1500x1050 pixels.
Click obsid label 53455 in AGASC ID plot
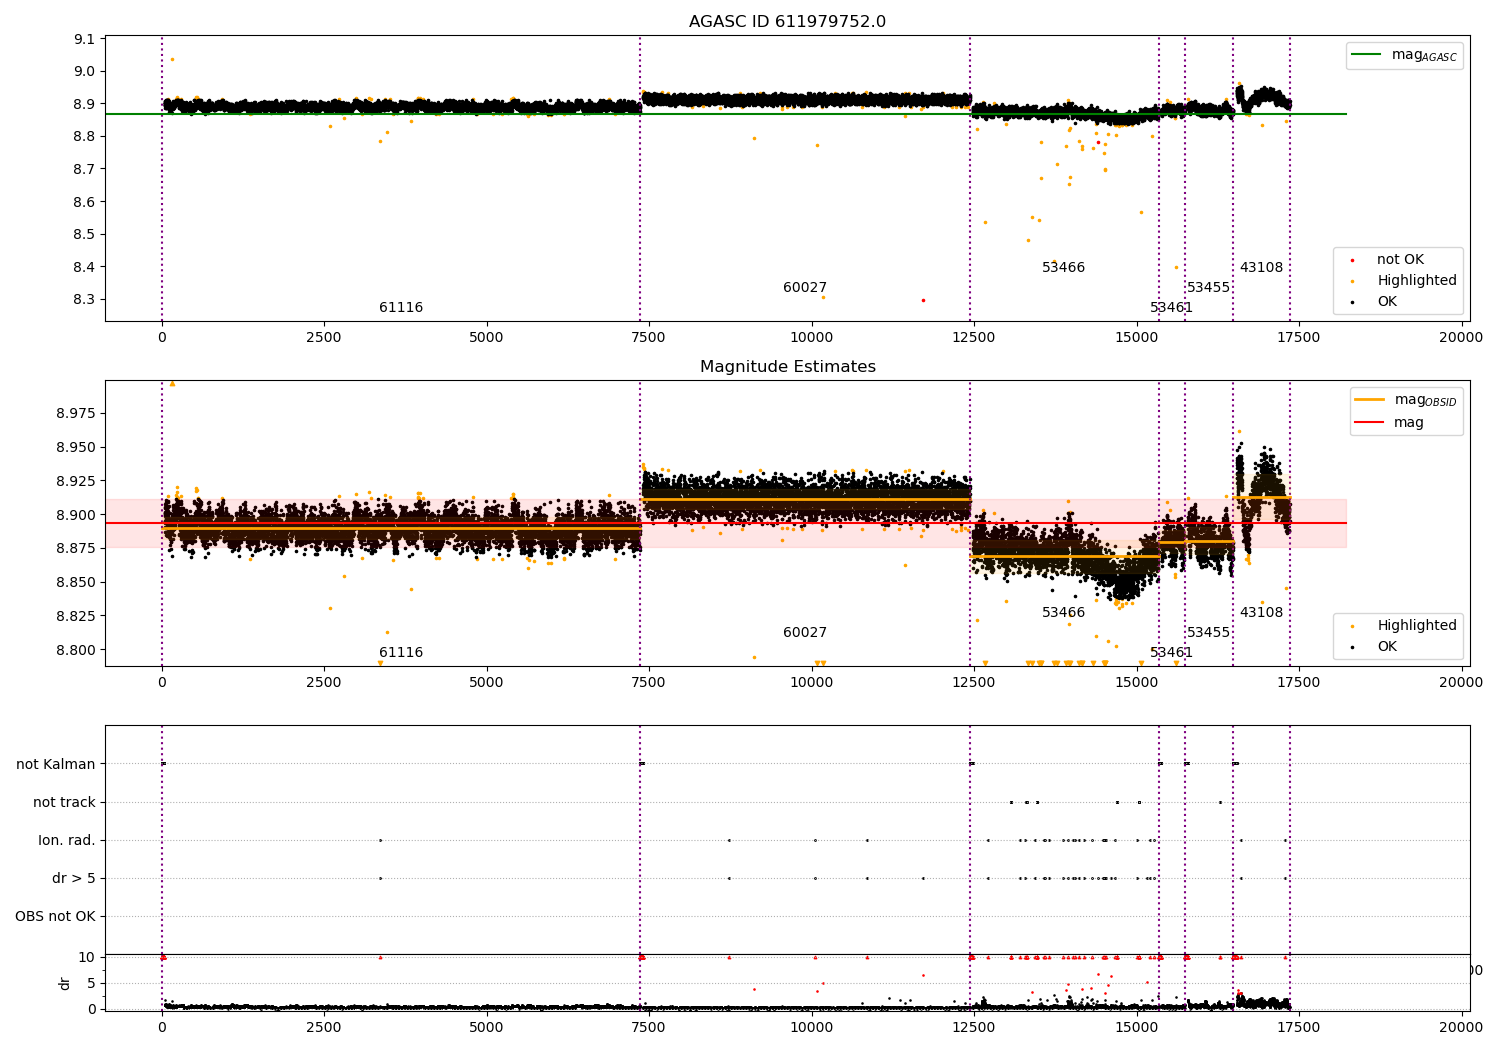[1208, 288]
